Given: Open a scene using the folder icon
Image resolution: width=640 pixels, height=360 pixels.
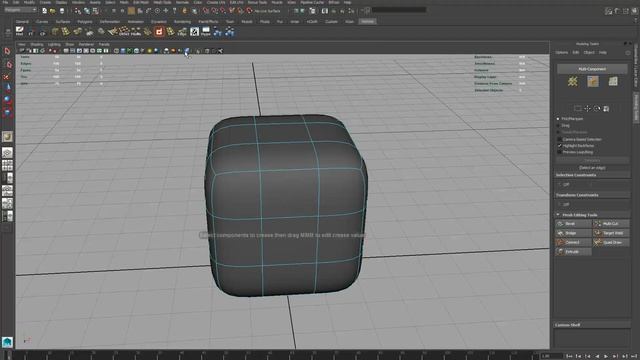Looking at the screenshot, I should click(x=53, y=11).
